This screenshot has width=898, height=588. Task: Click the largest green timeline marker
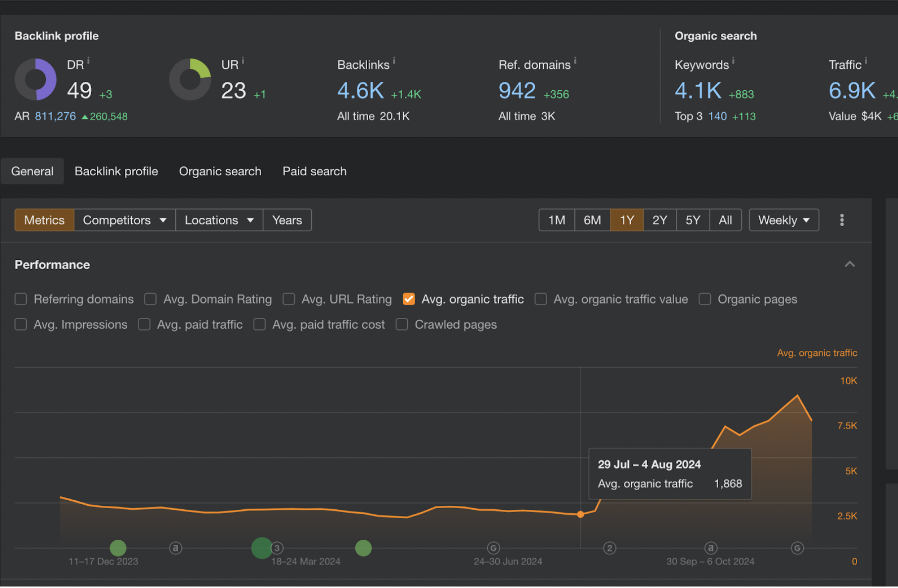click(262, 547)
